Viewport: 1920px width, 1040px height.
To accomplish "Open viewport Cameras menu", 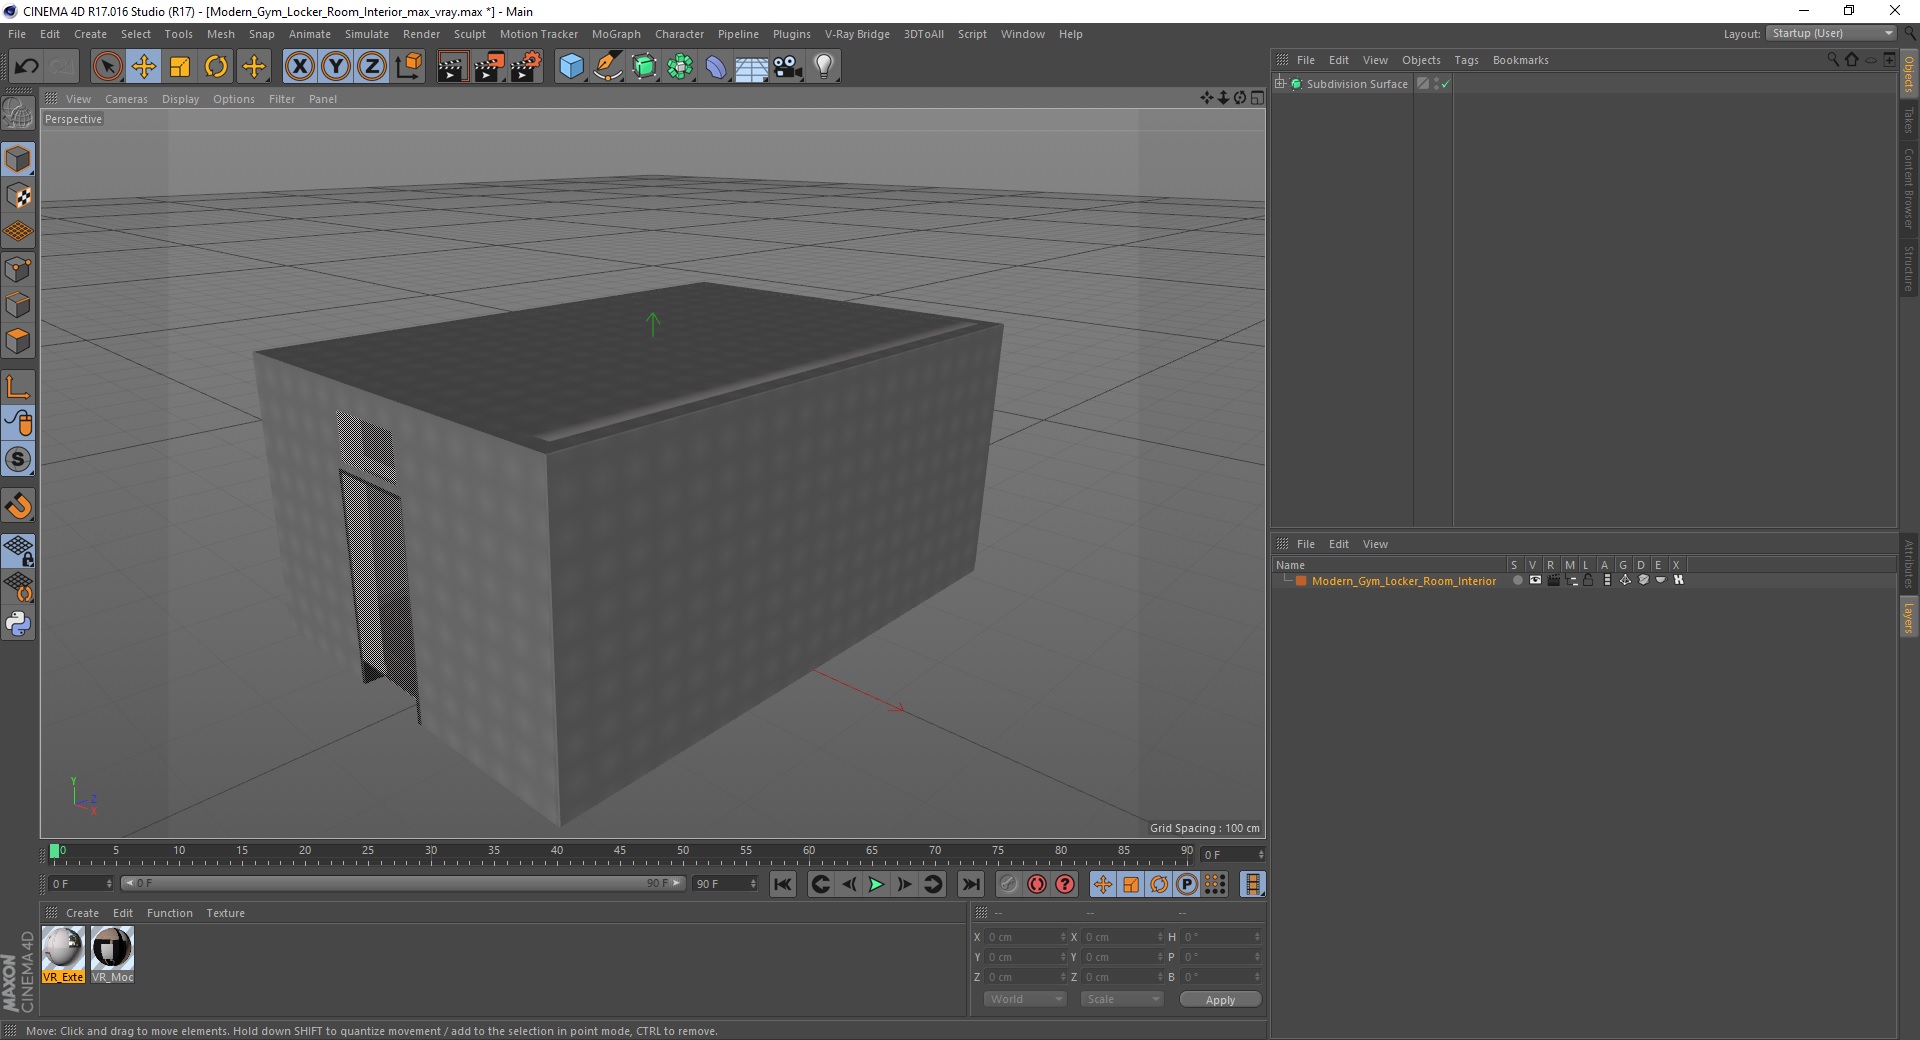I will [126, 99].
